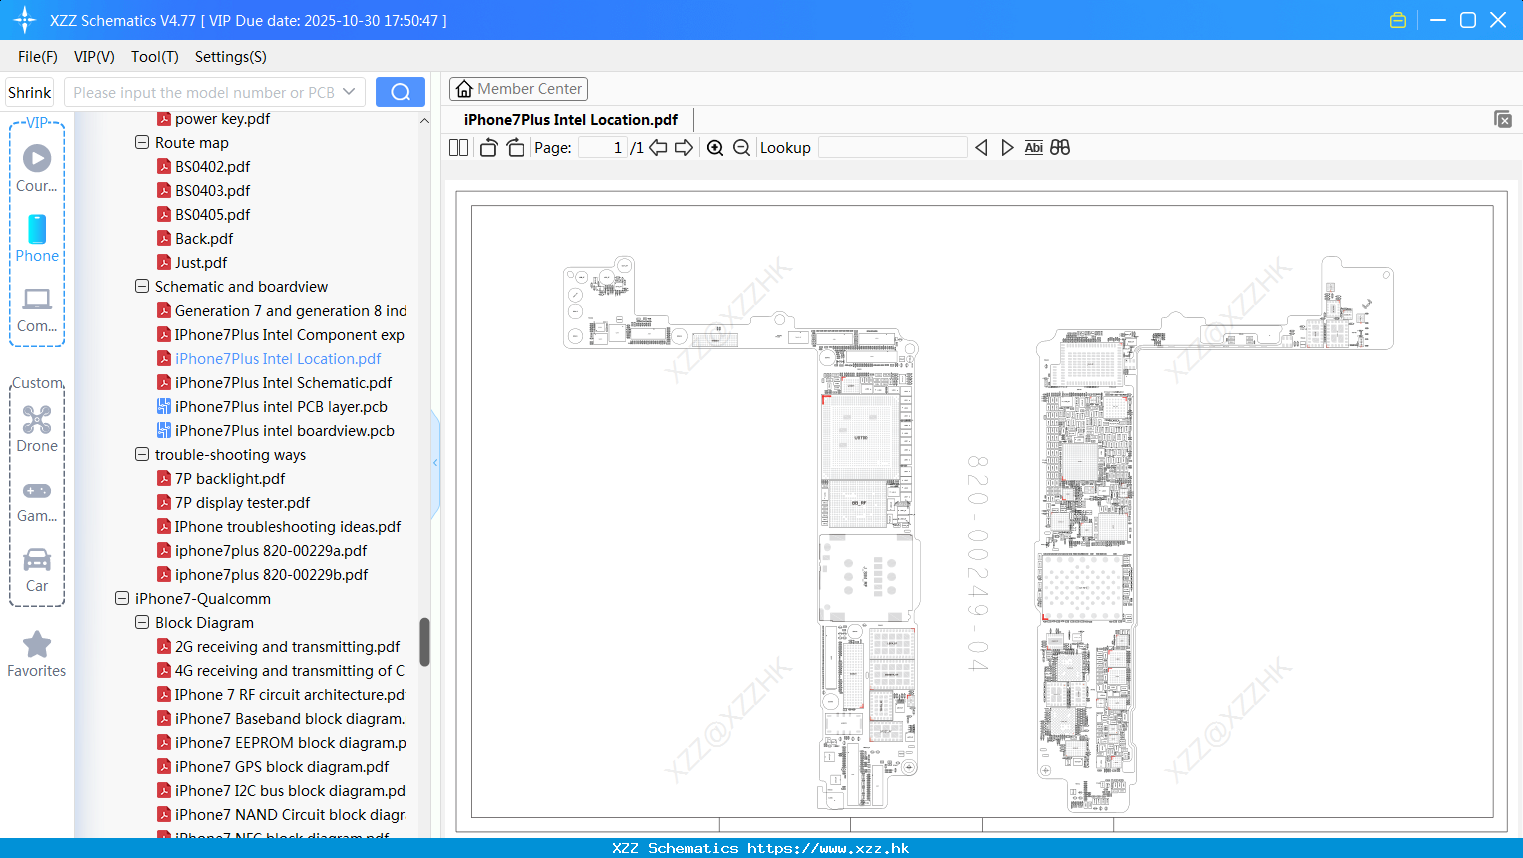1523x858 pixels.
Task: Open Back.pdf
Action: click(x=204, y=239)
